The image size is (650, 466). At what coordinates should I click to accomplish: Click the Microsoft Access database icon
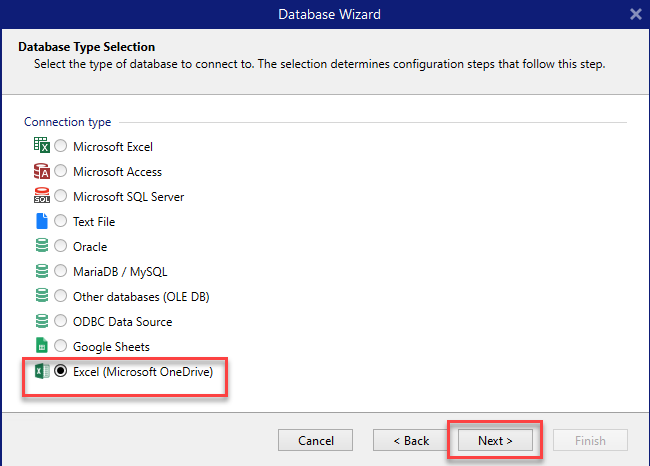pos(41,172)
